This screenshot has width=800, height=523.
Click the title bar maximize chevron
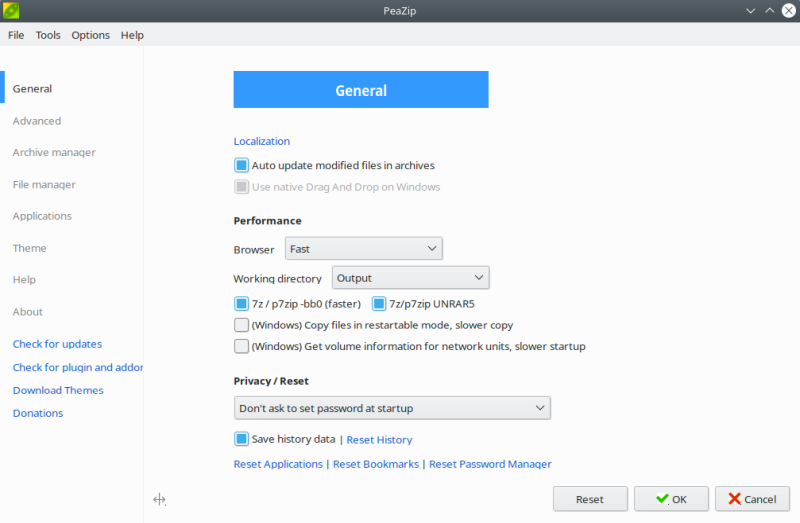pyautogui.click(x=769, y=11)
